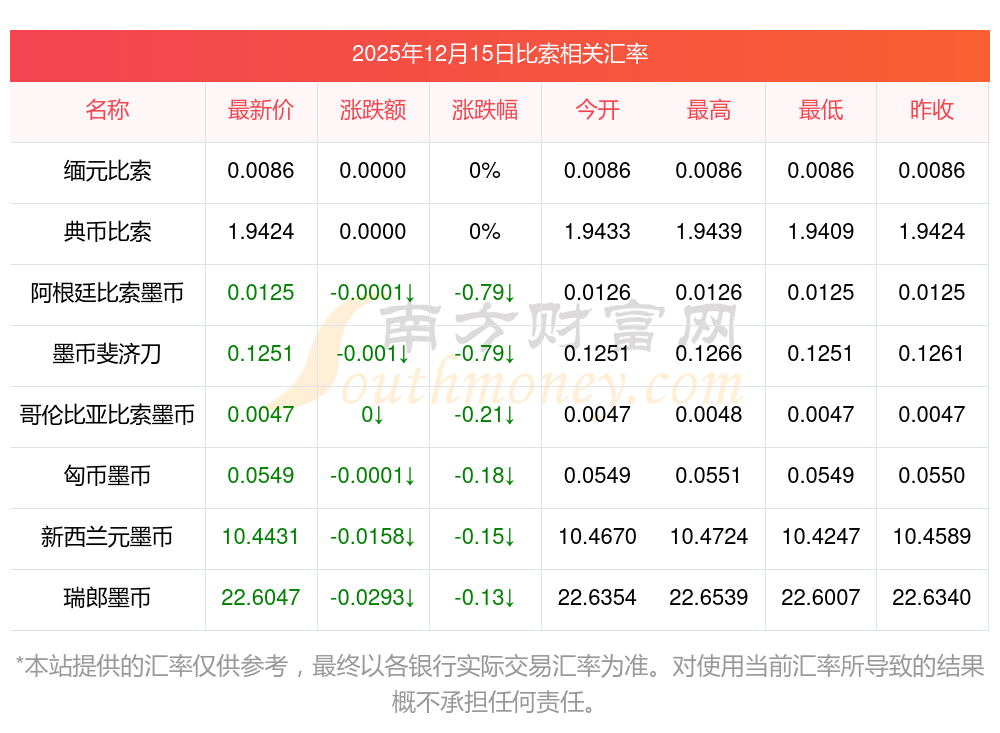Click the 典币比索 row name

pyautogui.click(x=107, y=232)
